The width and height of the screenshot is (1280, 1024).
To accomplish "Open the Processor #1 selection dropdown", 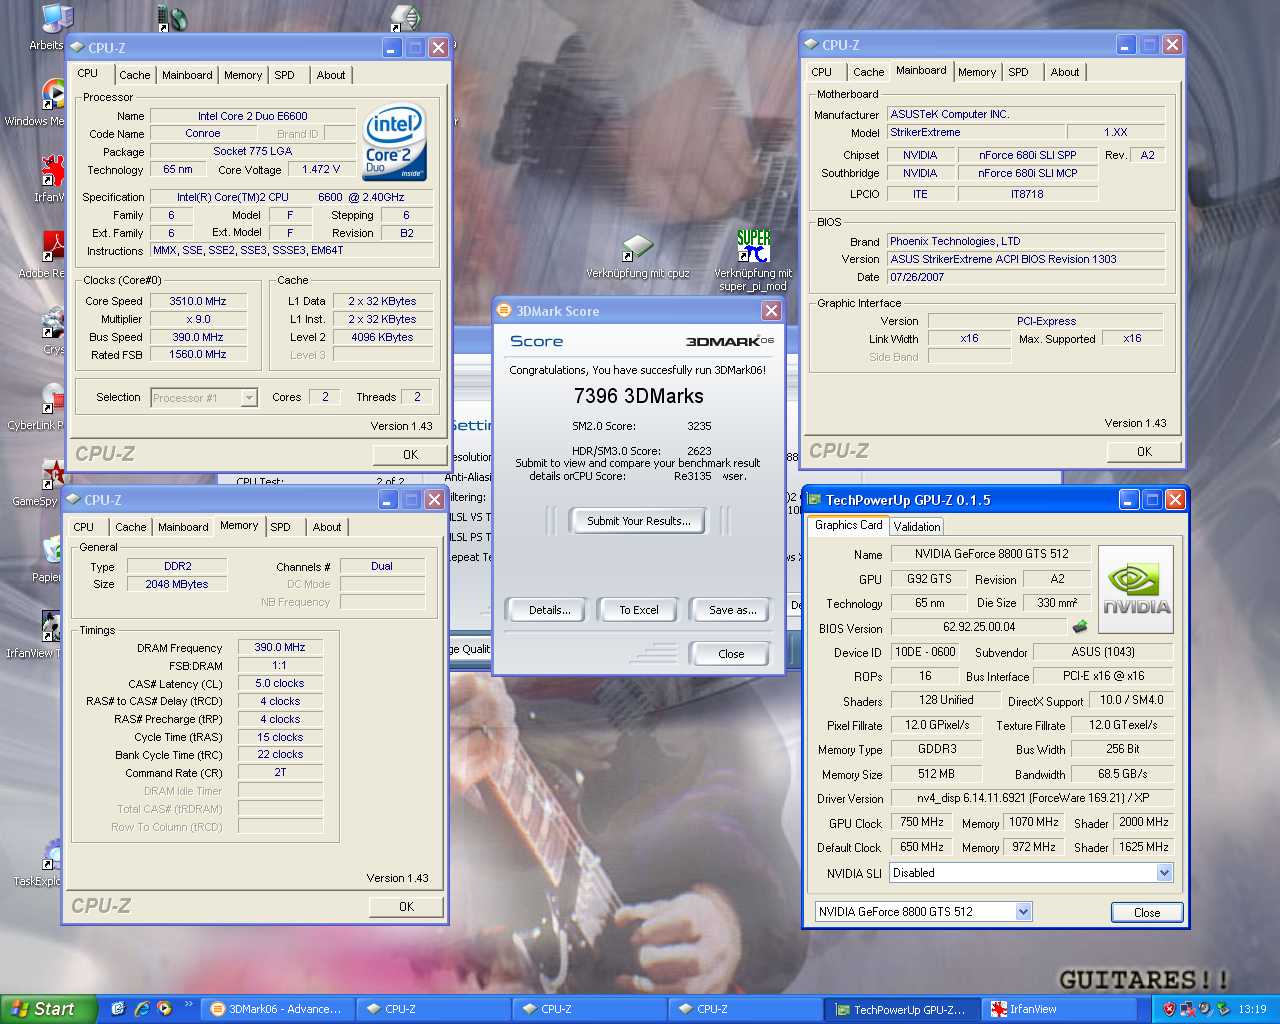I will tap(249, 398).
